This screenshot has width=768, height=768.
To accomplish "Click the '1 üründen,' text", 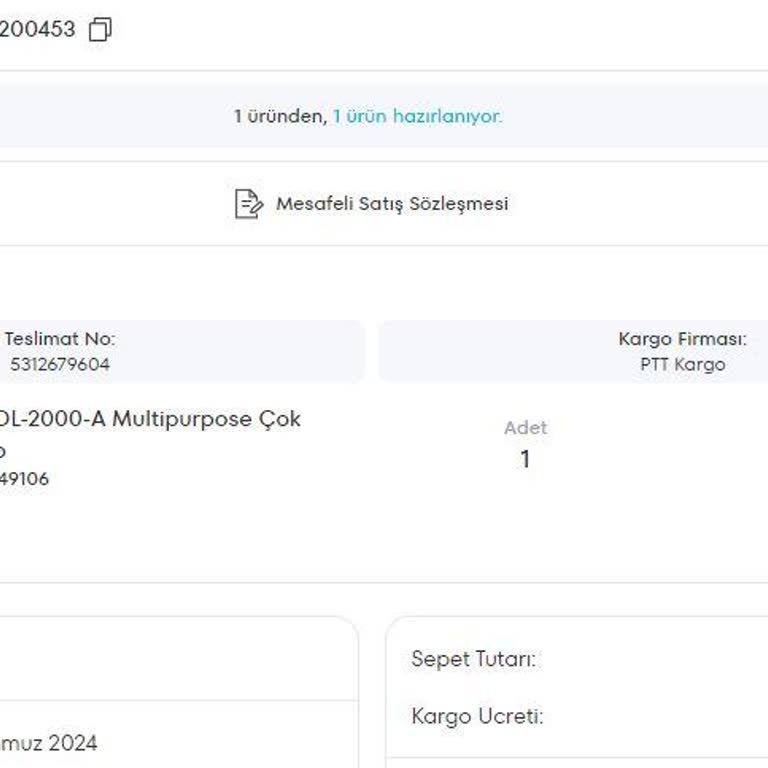I will (x=281, y=117).
